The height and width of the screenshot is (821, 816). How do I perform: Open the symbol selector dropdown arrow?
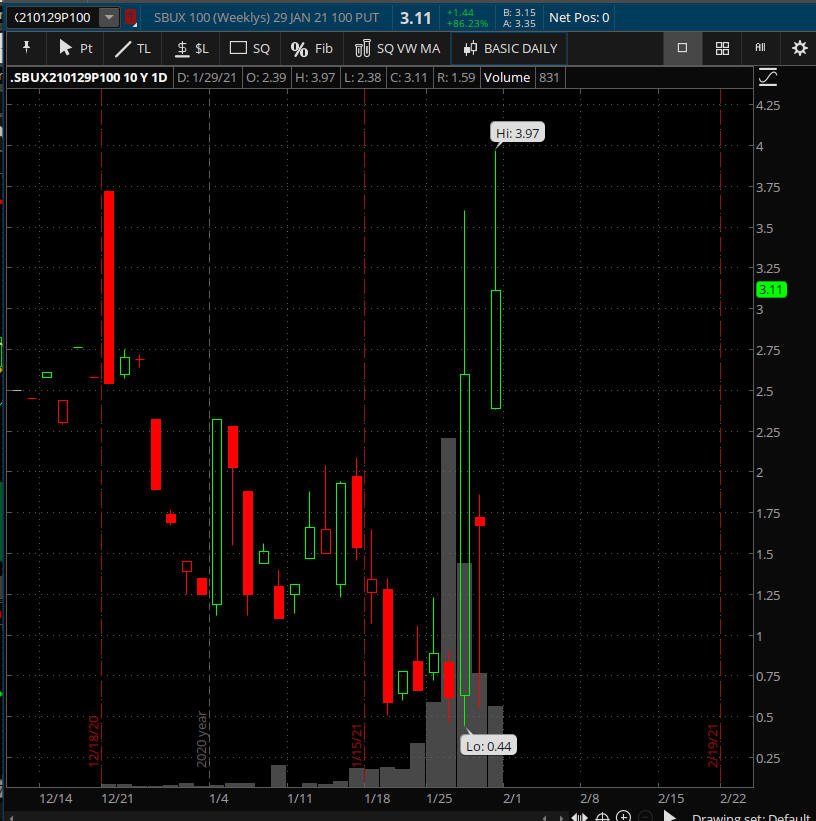coord(109,17)
